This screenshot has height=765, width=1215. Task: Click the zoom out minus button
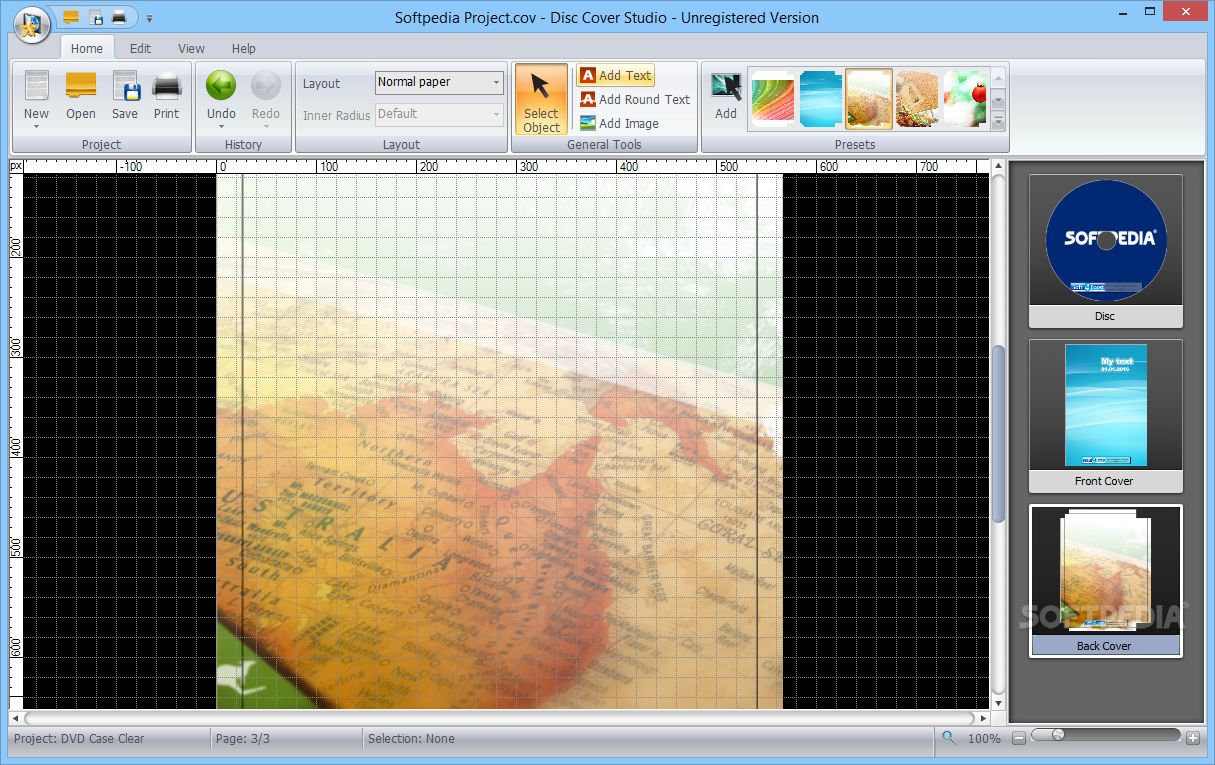coord(1019,739)
